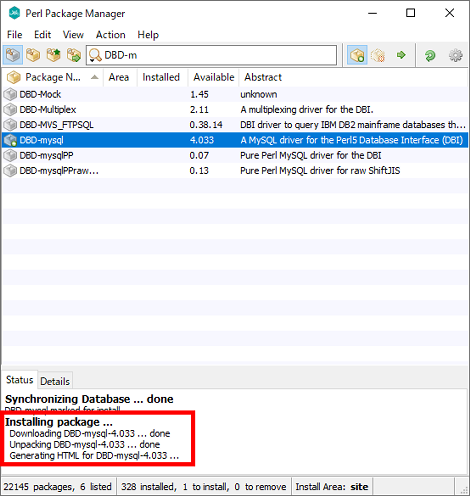
Task: Click the window resize grip in status bar
Action: click(x=463, y=489)
